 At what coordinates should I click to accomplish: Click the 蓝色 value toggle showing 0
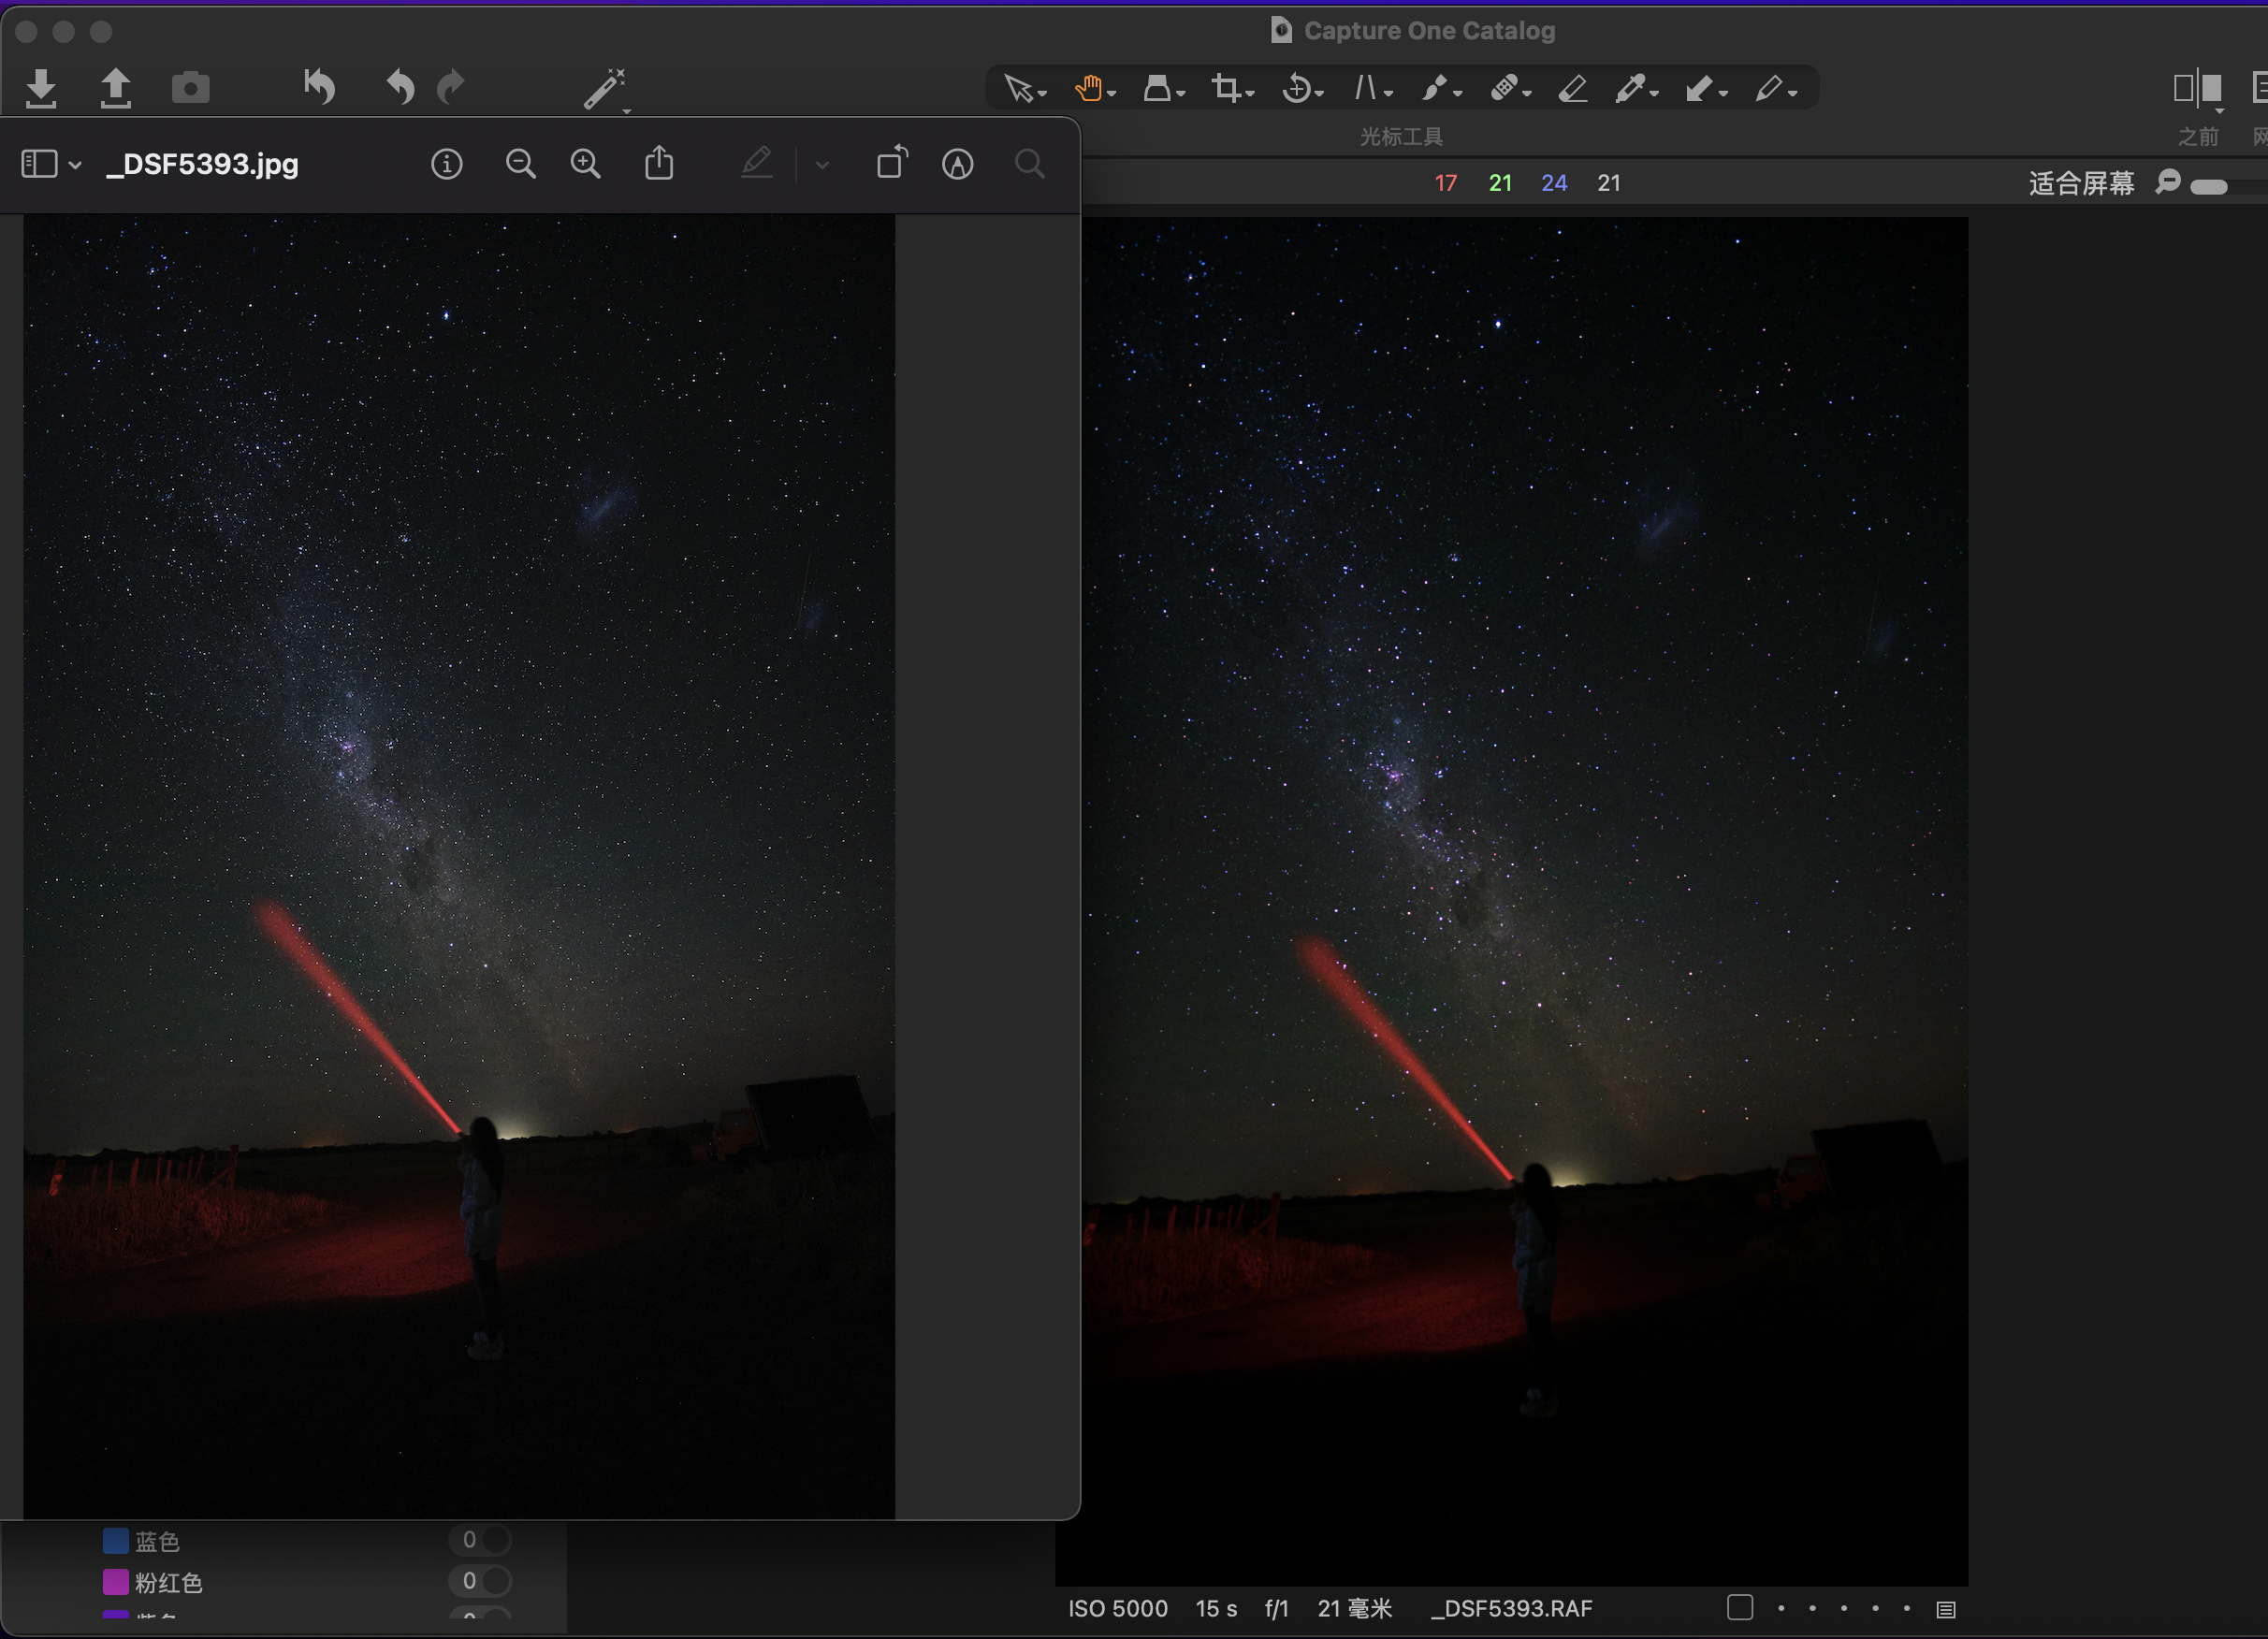(480, 1539)
